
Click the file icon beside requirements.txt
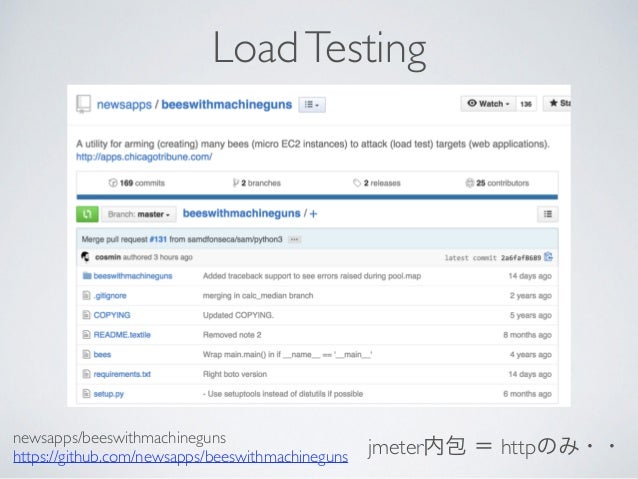(x=86, y=374)
